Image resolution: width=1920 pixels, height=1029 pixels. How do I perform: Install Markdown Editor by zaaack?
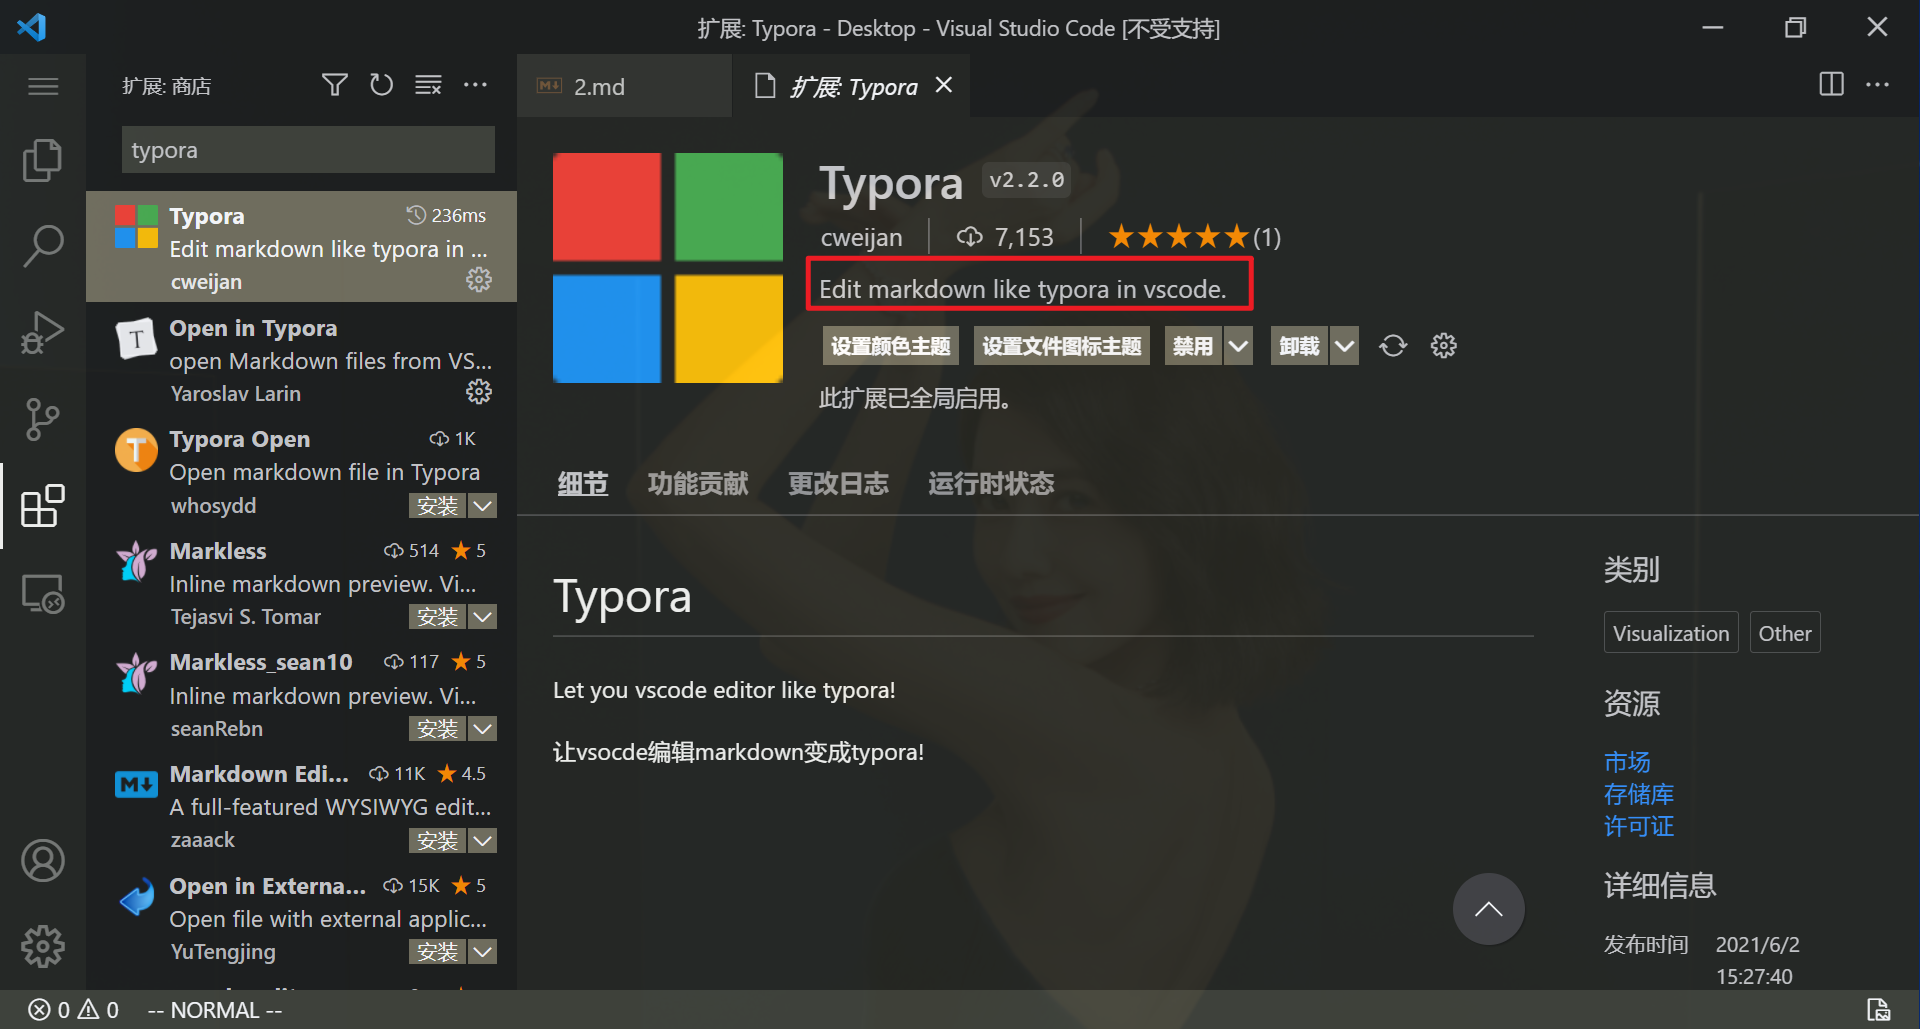437,841
